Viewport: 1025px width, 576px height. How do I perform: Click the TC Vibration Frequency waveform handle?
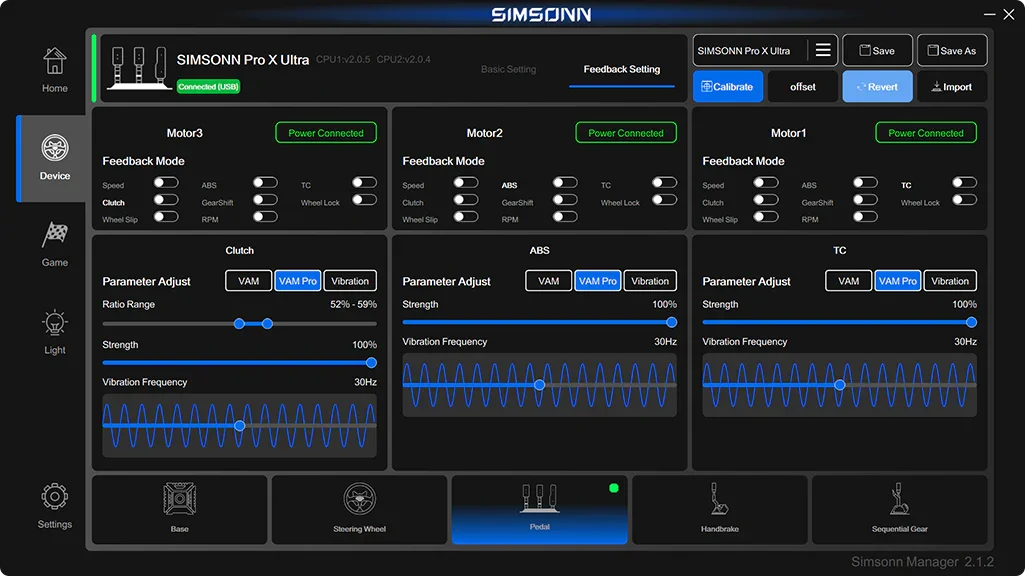840,385
